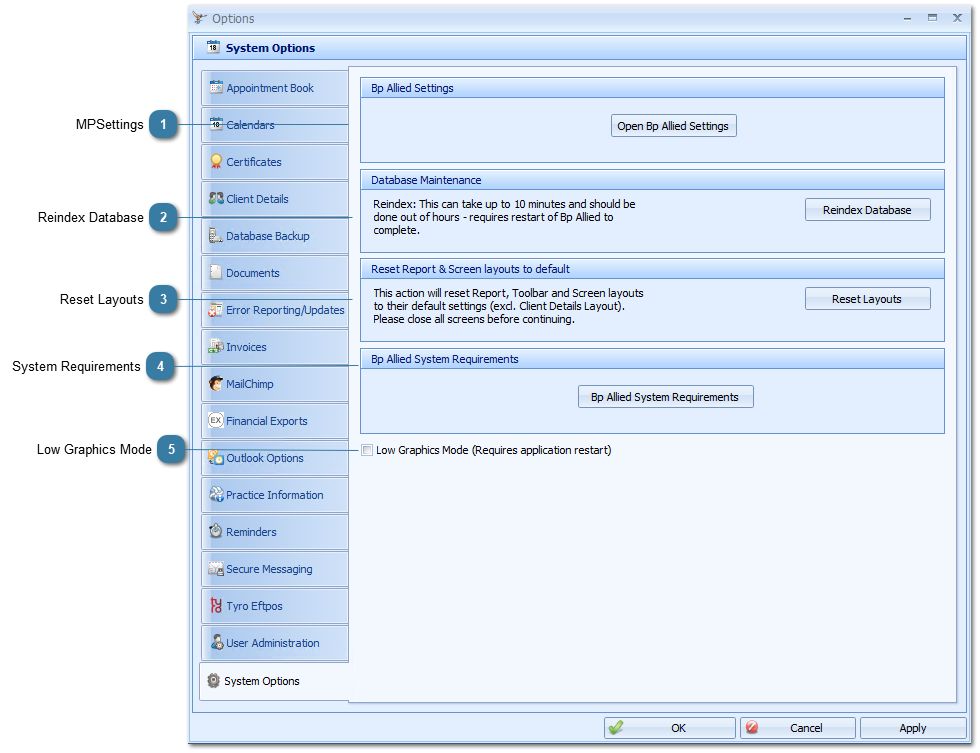Click Bp Allied System Requirements group header

(x=652, y=359)
